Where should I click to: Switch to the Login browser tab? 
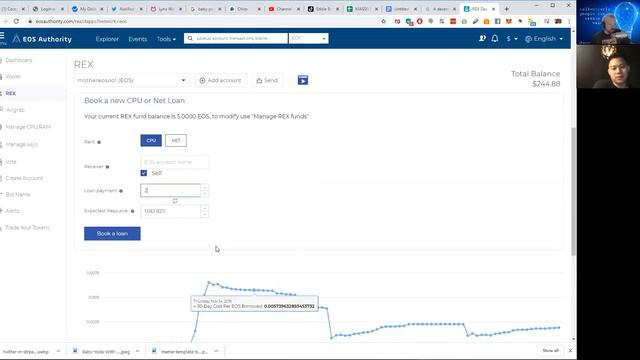(47, 9)
